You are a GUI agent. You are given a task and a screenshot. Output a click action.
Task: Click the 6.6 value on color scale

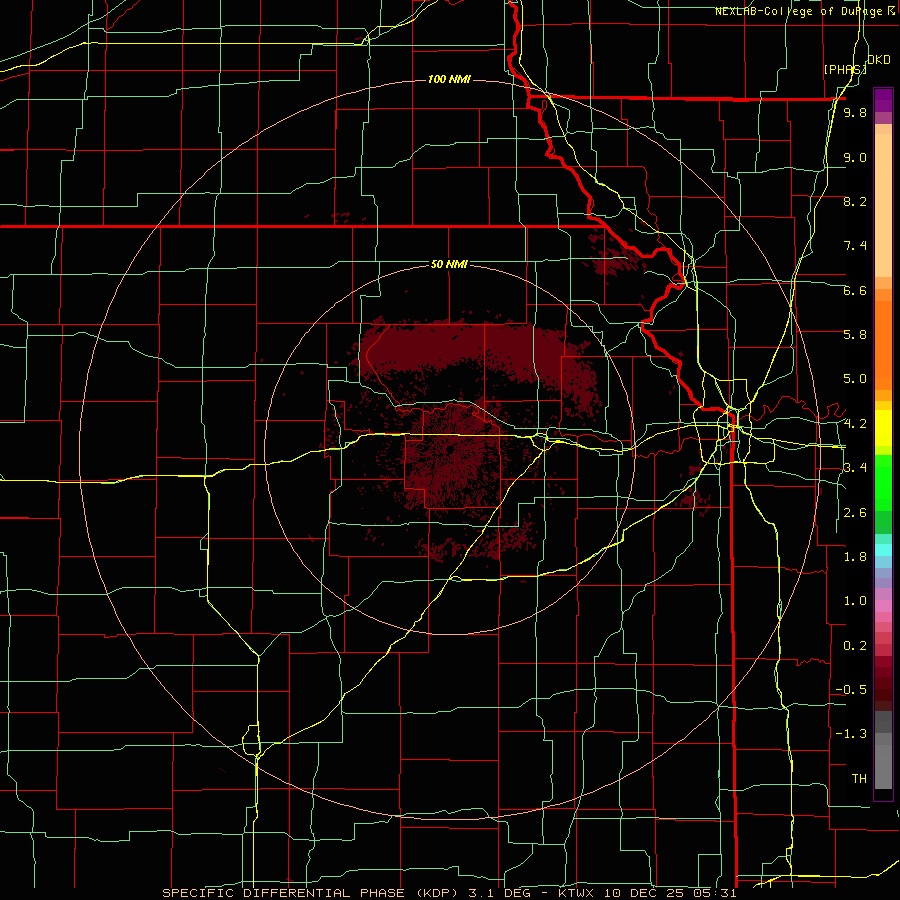tap(855, 290)
